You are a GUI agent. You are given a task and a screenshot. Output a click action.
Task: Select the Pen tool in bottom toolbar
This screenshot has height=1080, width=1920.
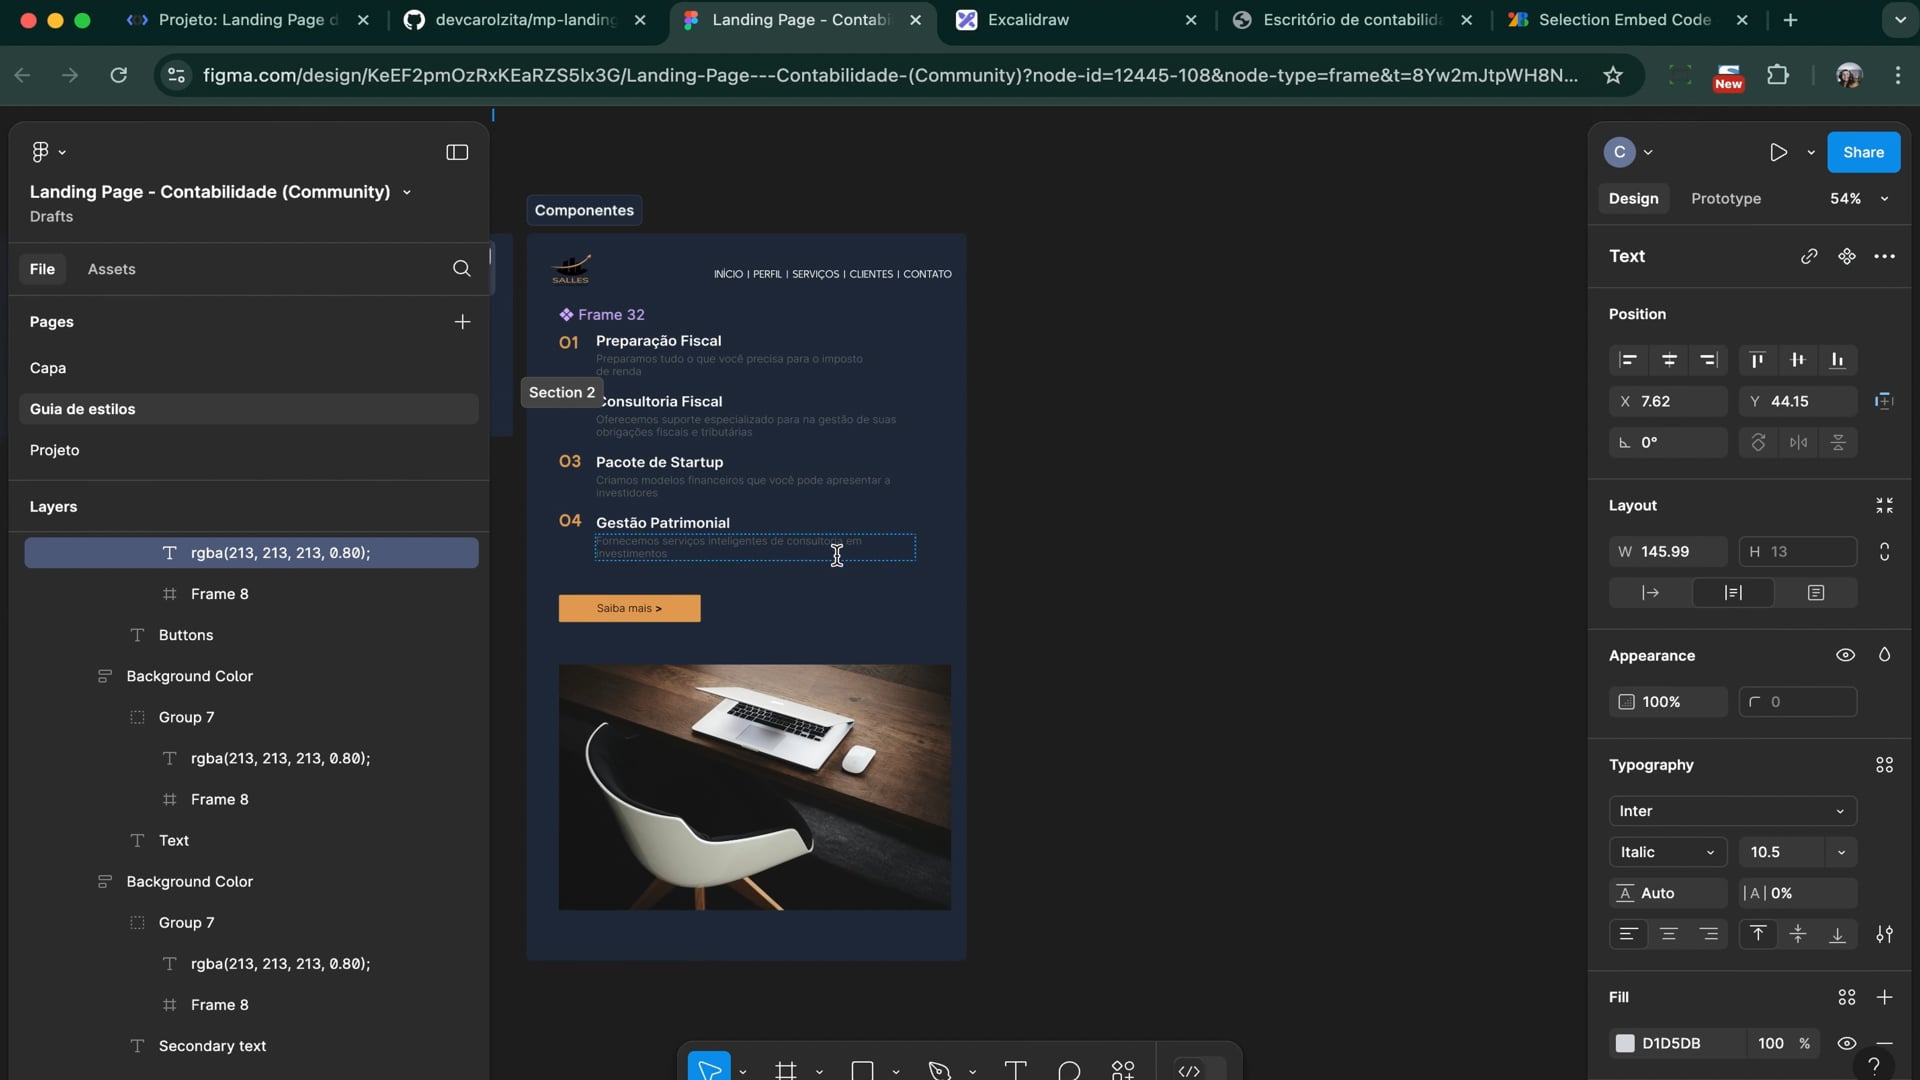(939, 1070)
